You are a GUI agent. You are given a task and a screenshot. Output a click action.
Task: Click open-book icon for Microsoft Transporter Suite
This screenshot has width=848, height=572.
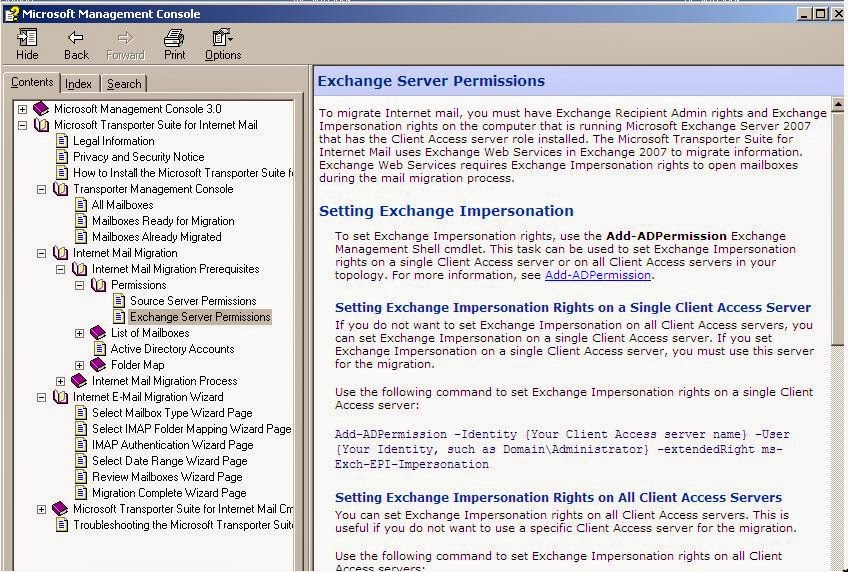pyautogui.click(x=41, y=125)
